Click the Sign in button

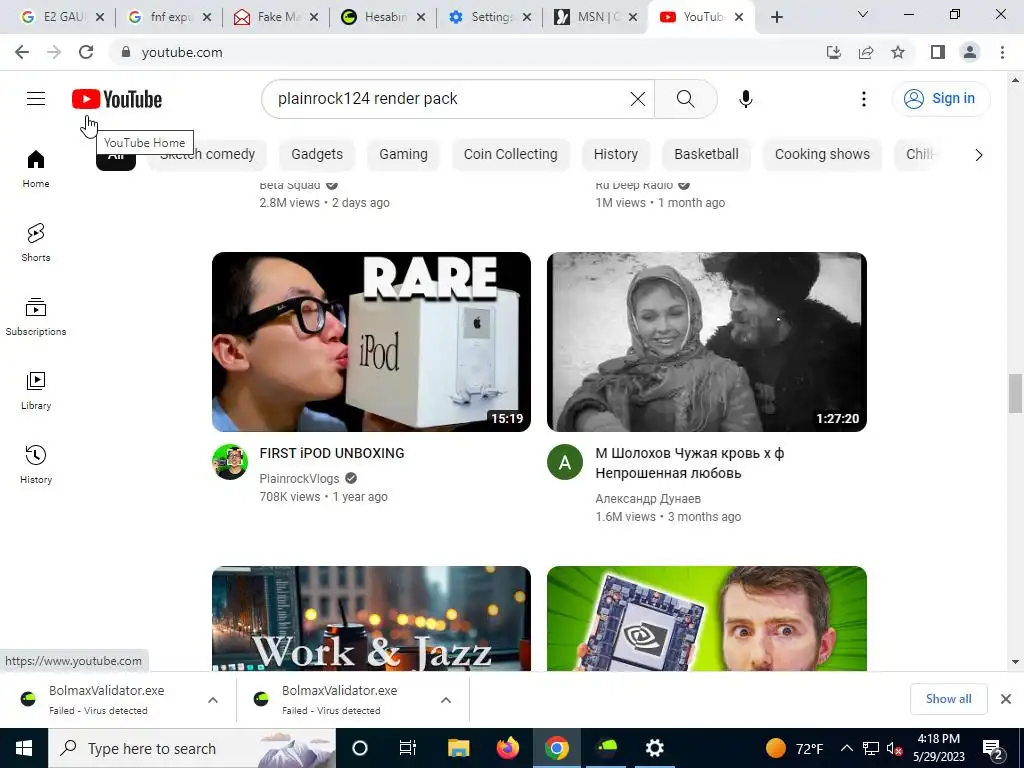tap(940, 99)
